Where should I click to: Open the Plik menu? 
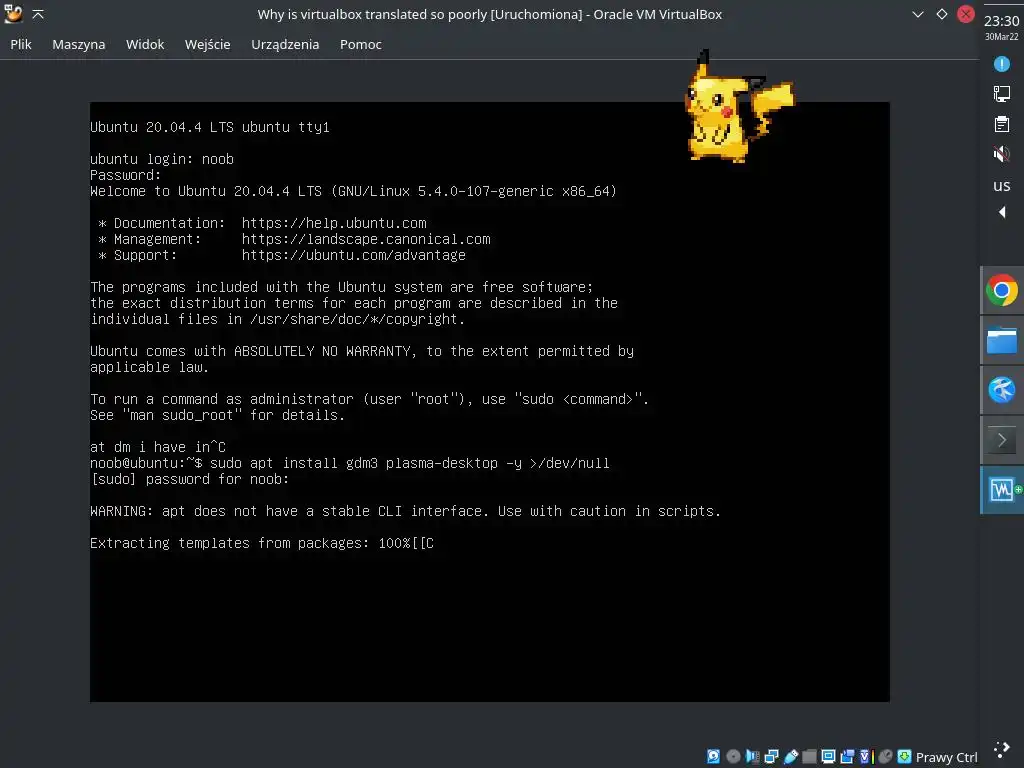[21, 44]
